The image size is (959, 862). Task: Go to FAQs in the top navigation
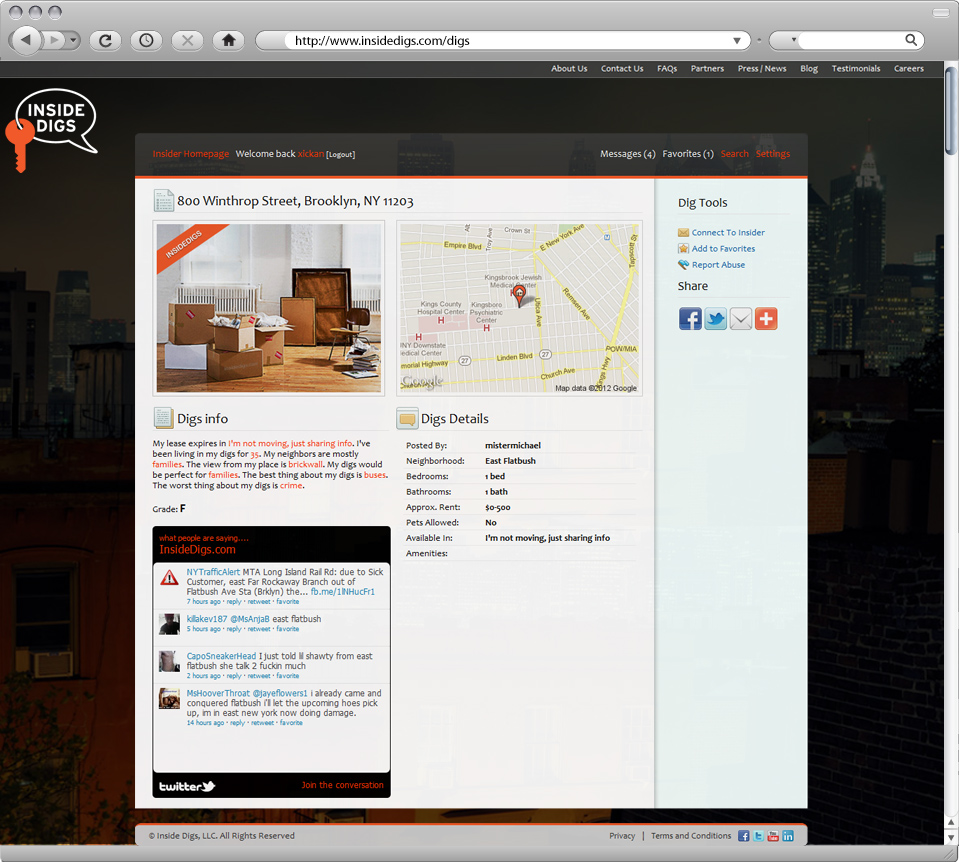pos(667,69)
